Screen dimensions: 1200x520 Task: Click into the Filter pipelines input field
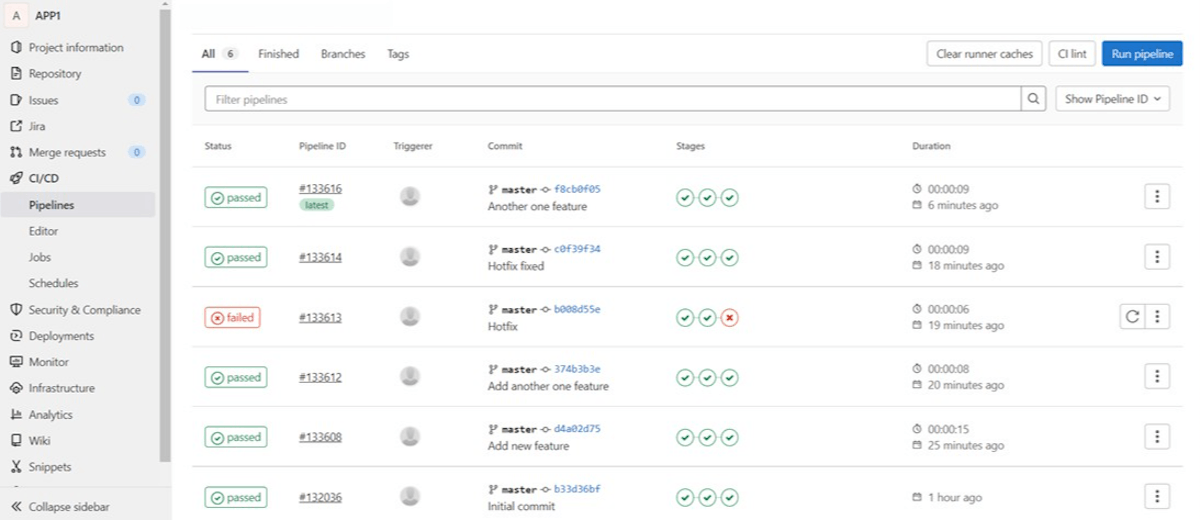610,99
